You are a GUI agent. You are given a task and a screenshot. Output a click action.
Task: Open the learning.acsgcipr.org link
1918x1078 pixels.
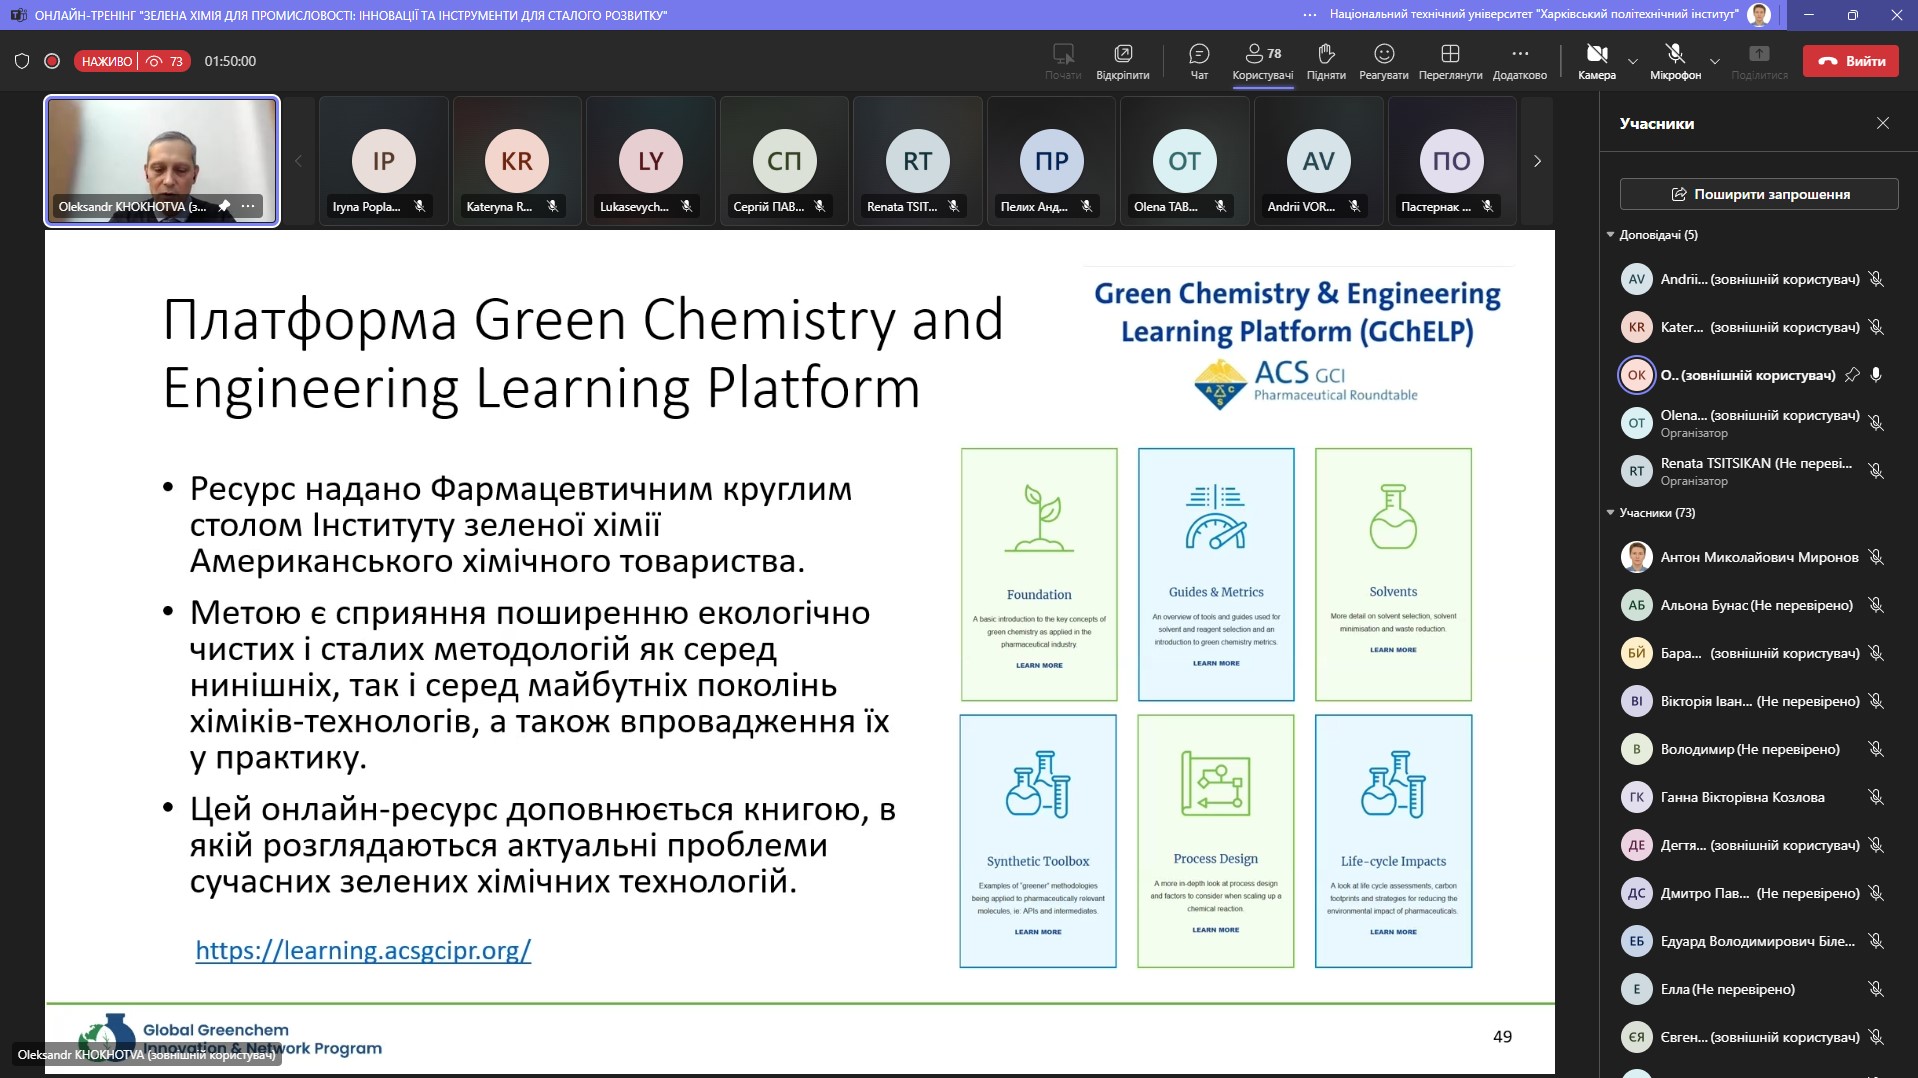click(363, 950)
